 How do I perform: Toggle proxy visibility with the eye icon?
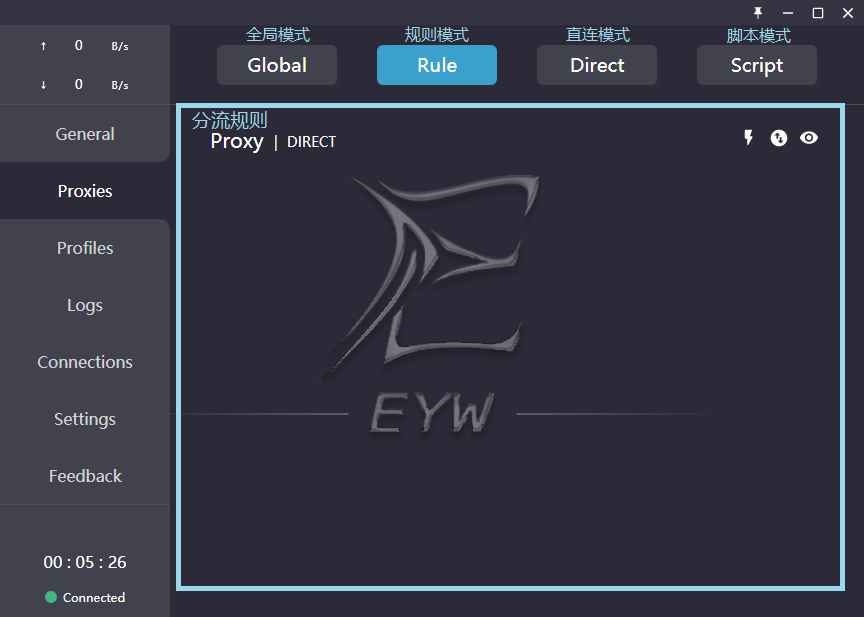[809, 138]
